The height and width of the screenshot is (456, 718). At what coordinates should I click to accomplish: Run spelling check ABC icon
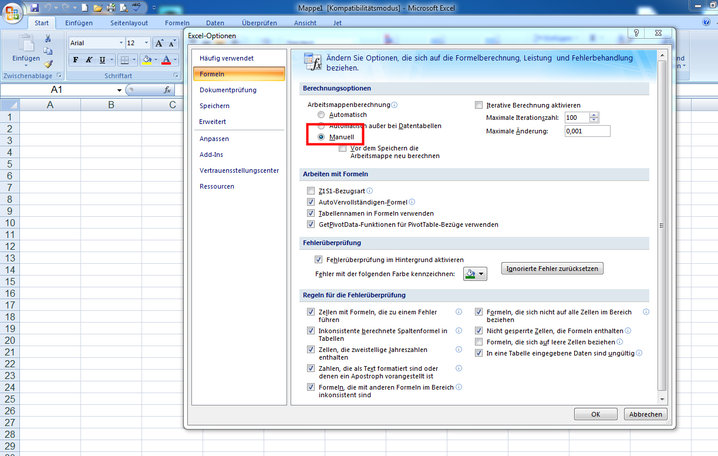pos(136,7)
